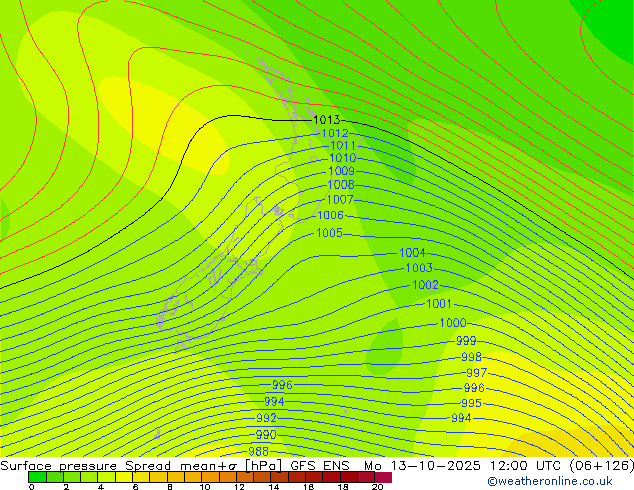Click the yellow legend swatch left of 6

point(124,477)
